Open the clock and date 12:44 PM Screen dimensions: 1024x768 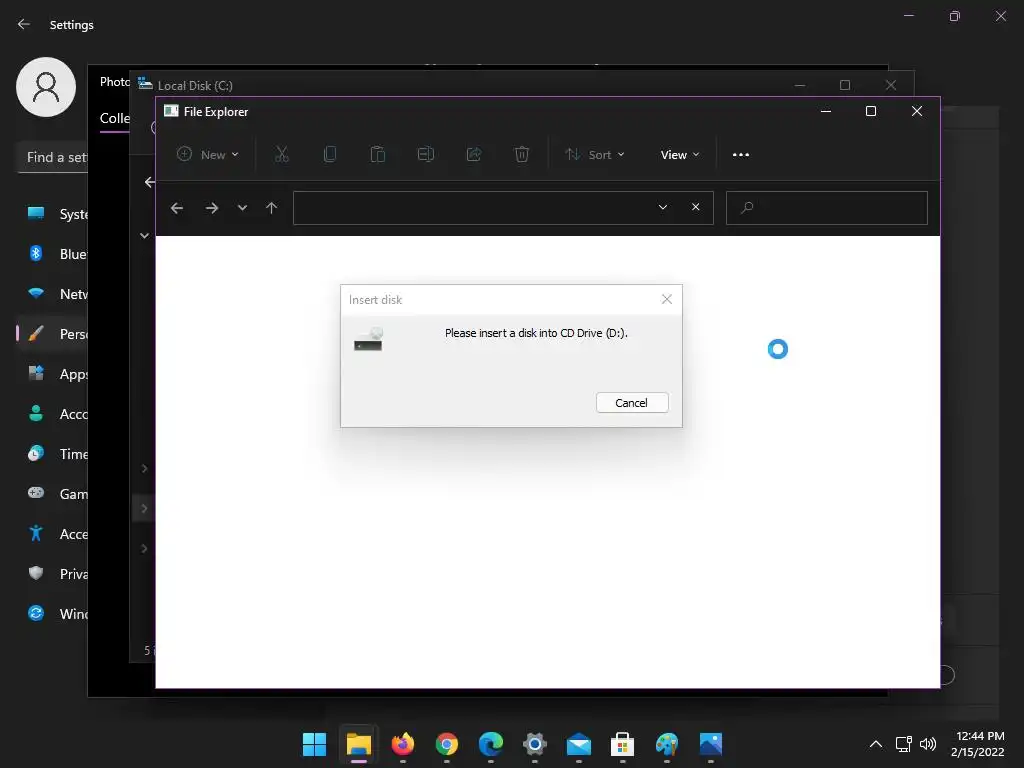(x=978, y=744)
